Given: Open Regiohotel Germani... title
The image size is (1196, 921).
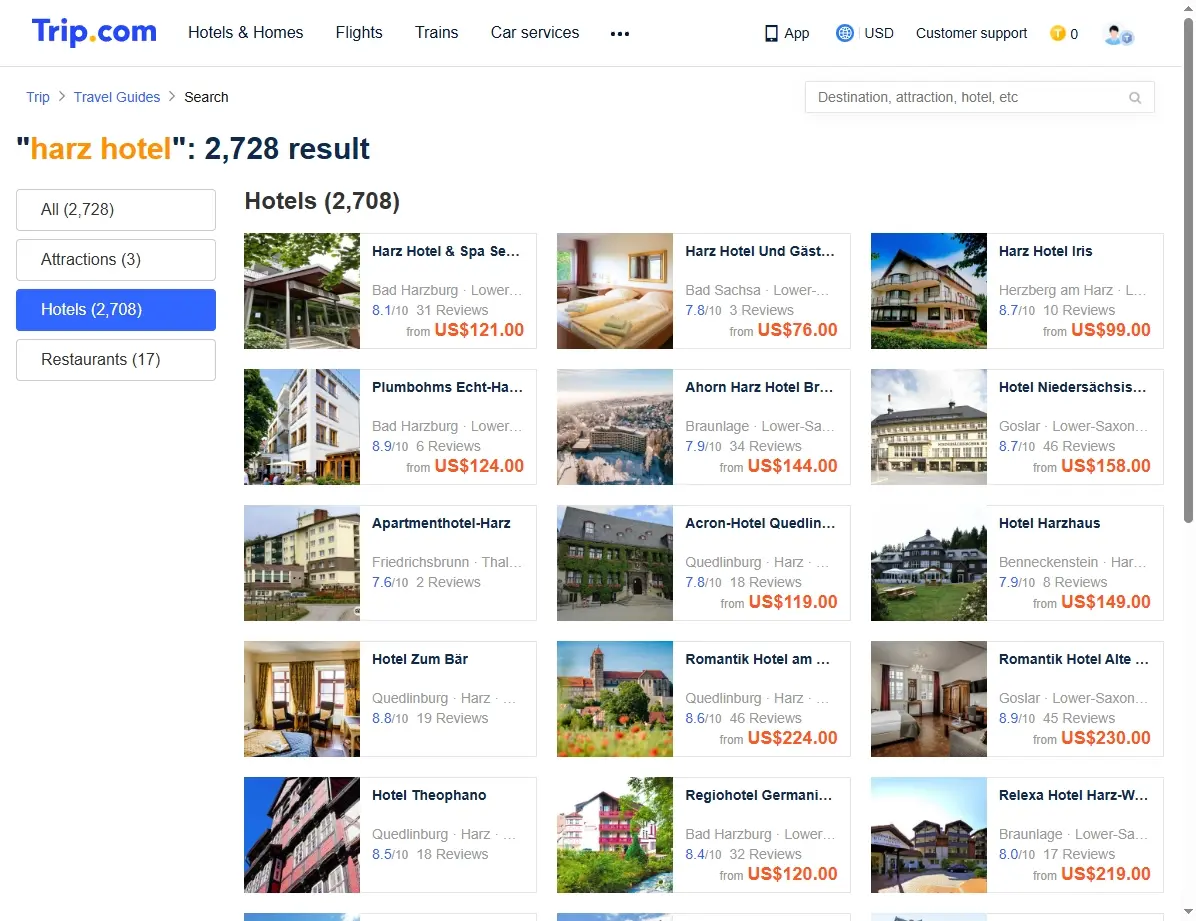Looking at the screenshot, I should click(x=759, y=795).
